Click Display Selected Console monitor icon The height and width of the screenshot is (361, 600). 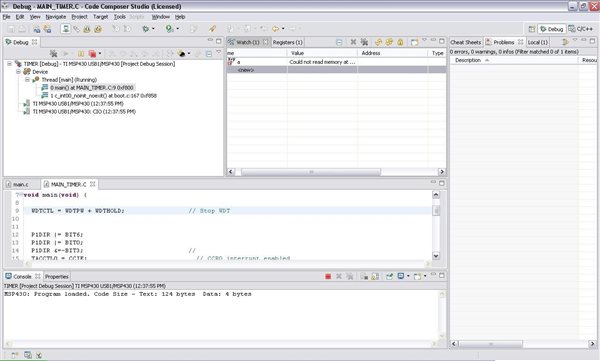[x=401, y=276]
